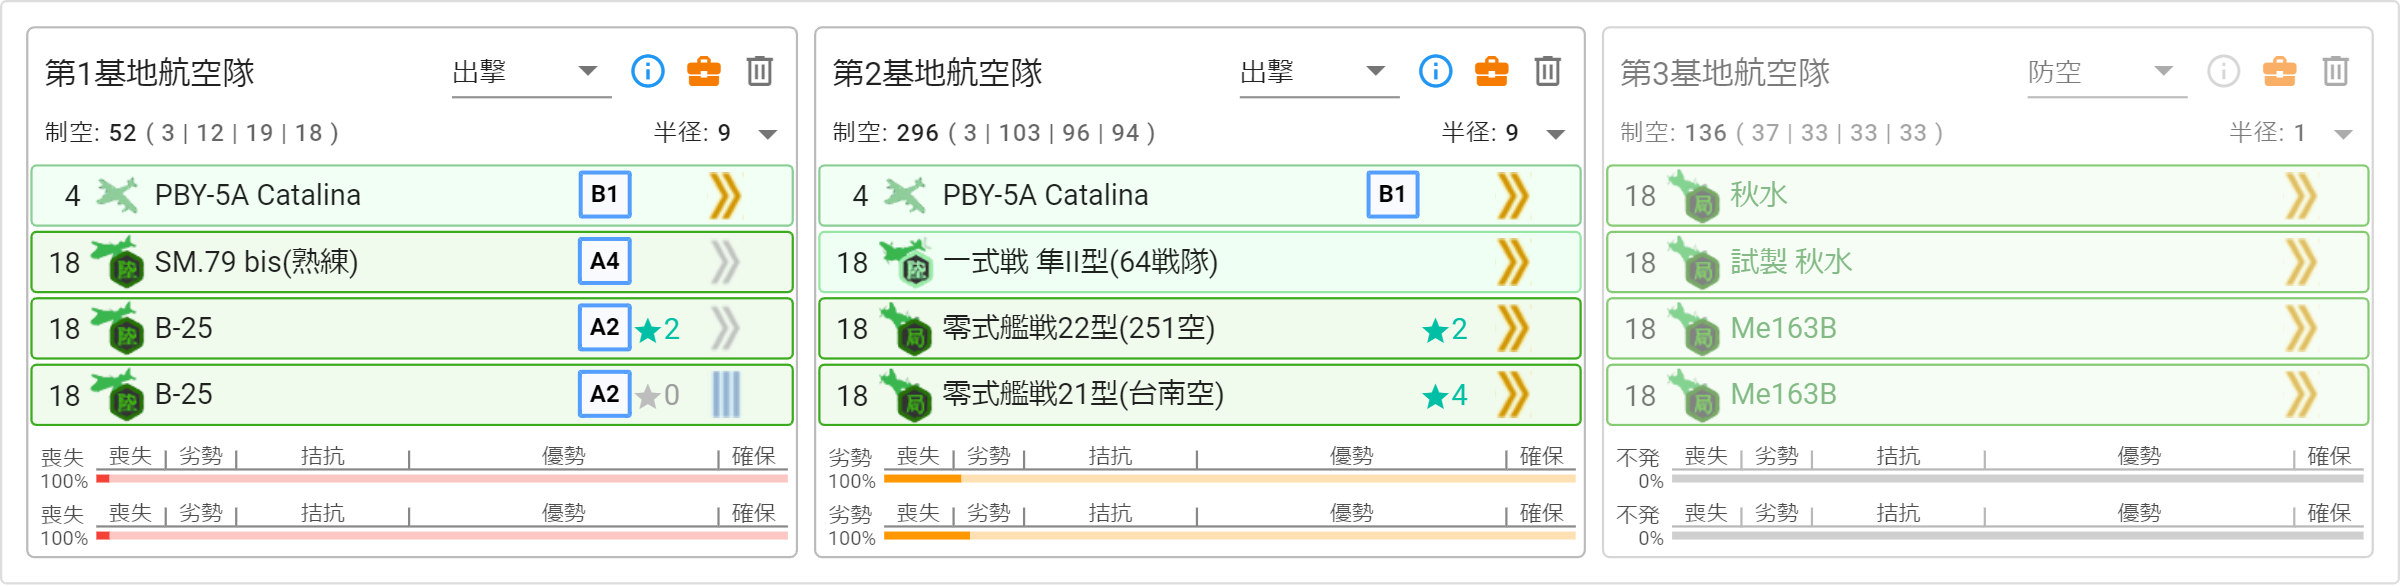Delete 第1基地航空隊 with trash icon
The height and width of the screenshot is (586, 2400).
click(x=759, y=71)
